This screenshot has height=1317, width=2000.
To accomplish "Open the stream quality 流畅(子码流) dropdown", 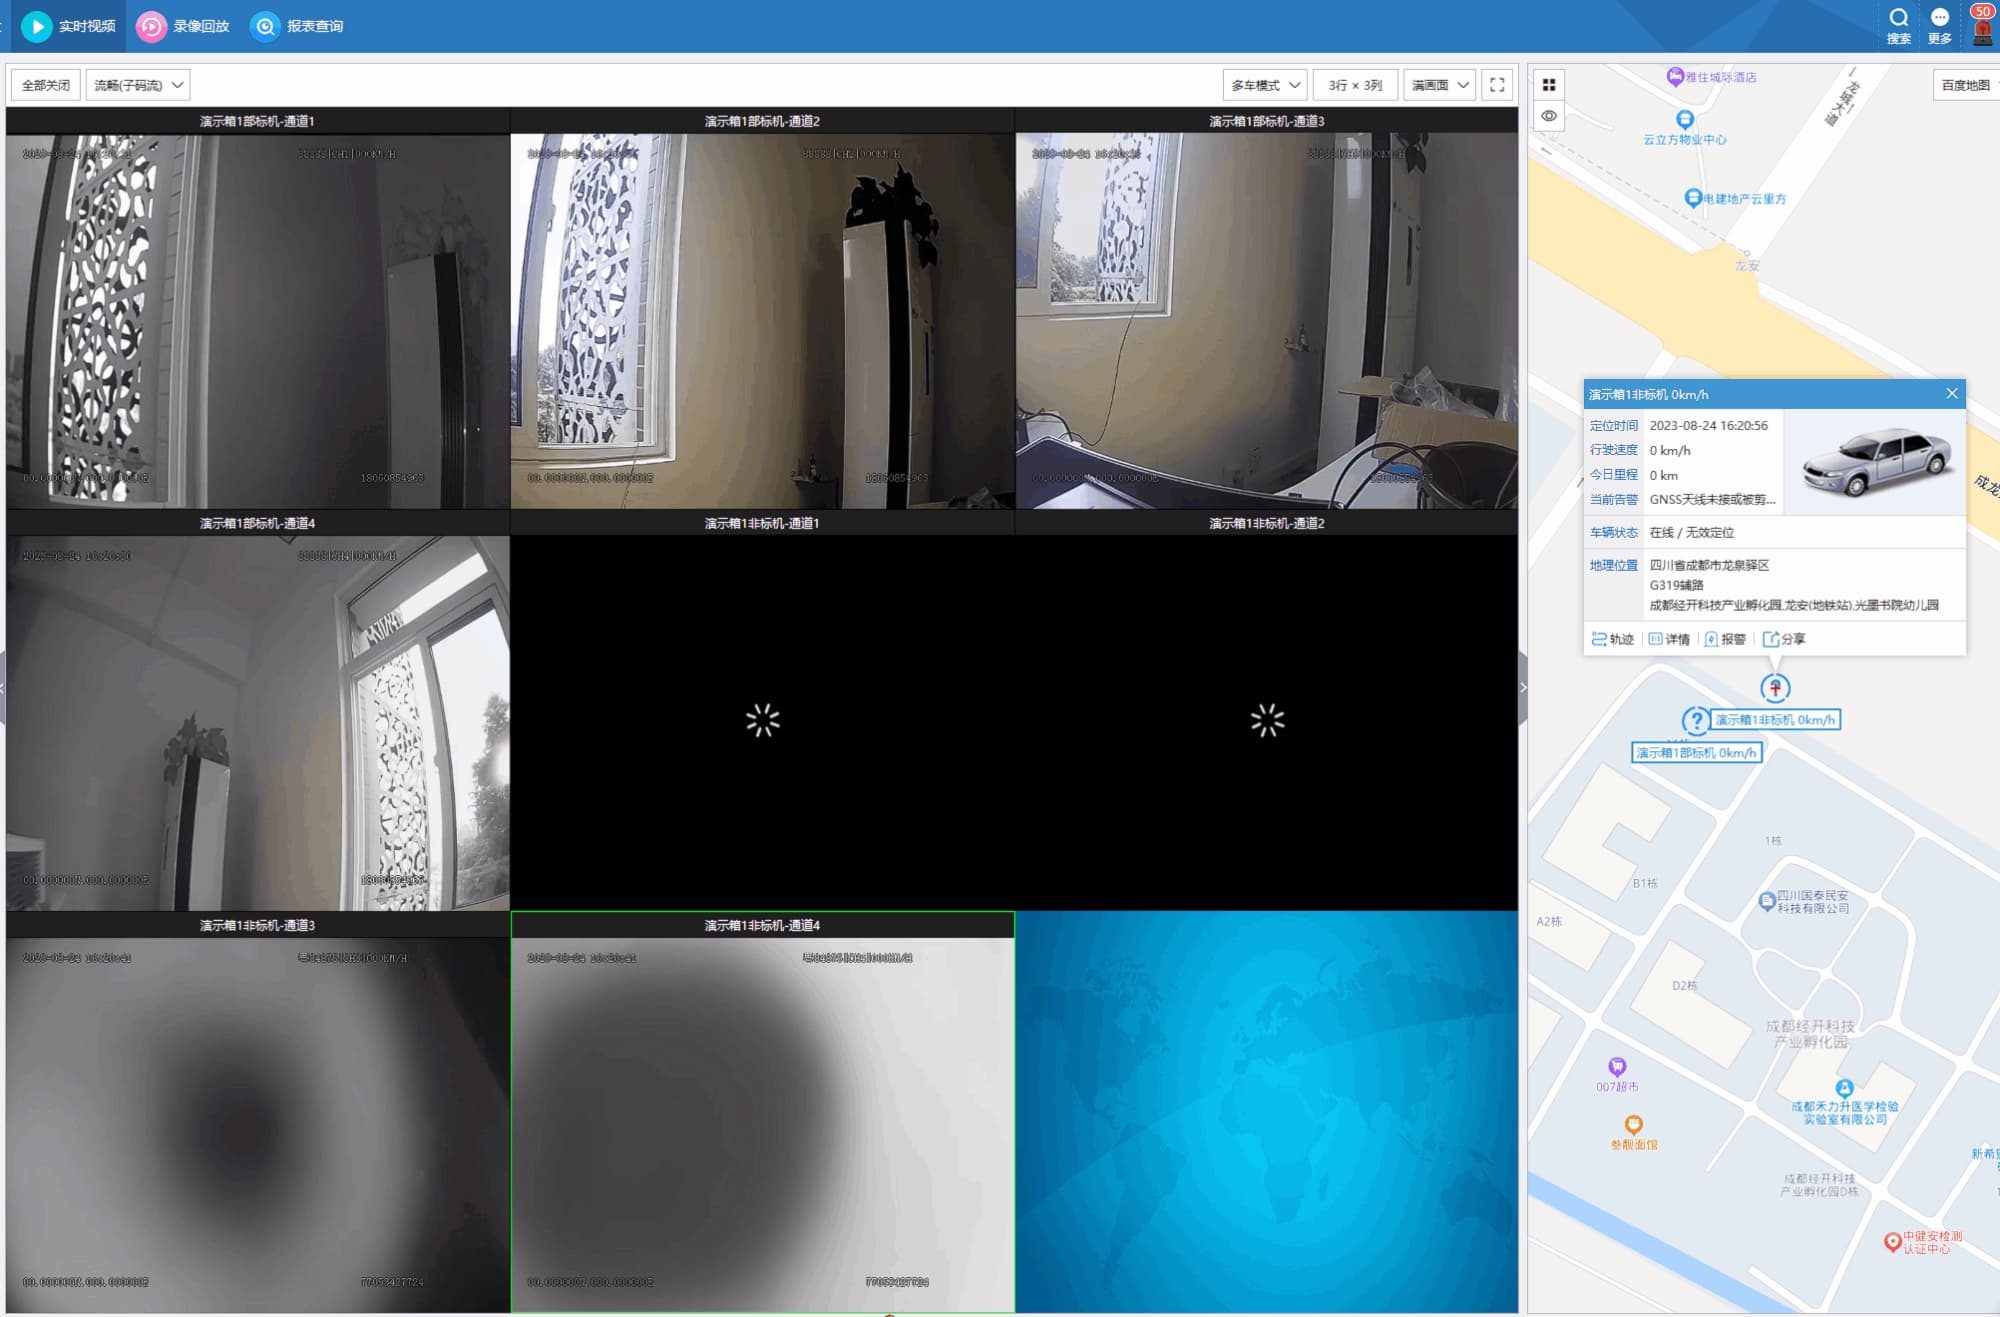I will pyautogui.click(x=138, y=85).
